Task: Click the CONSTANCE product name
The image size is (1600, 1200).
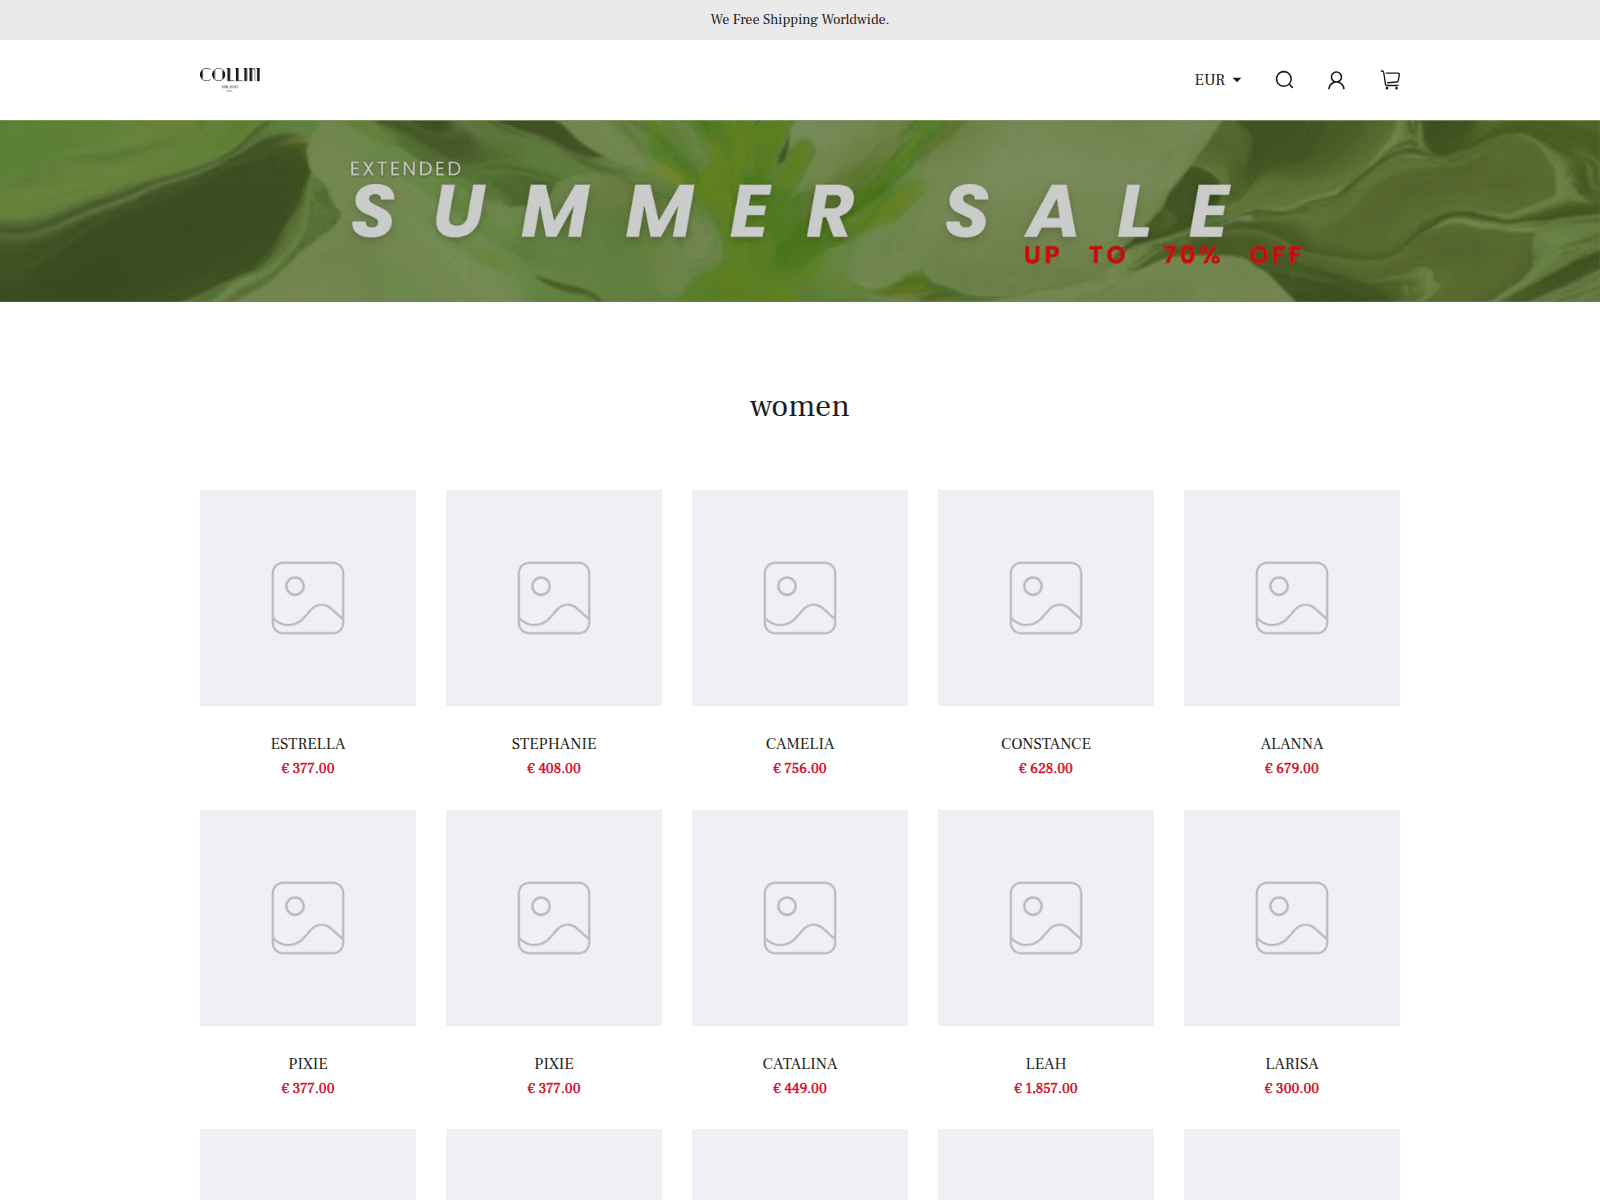Action: pyautogui.click(x=1046, y=744)
